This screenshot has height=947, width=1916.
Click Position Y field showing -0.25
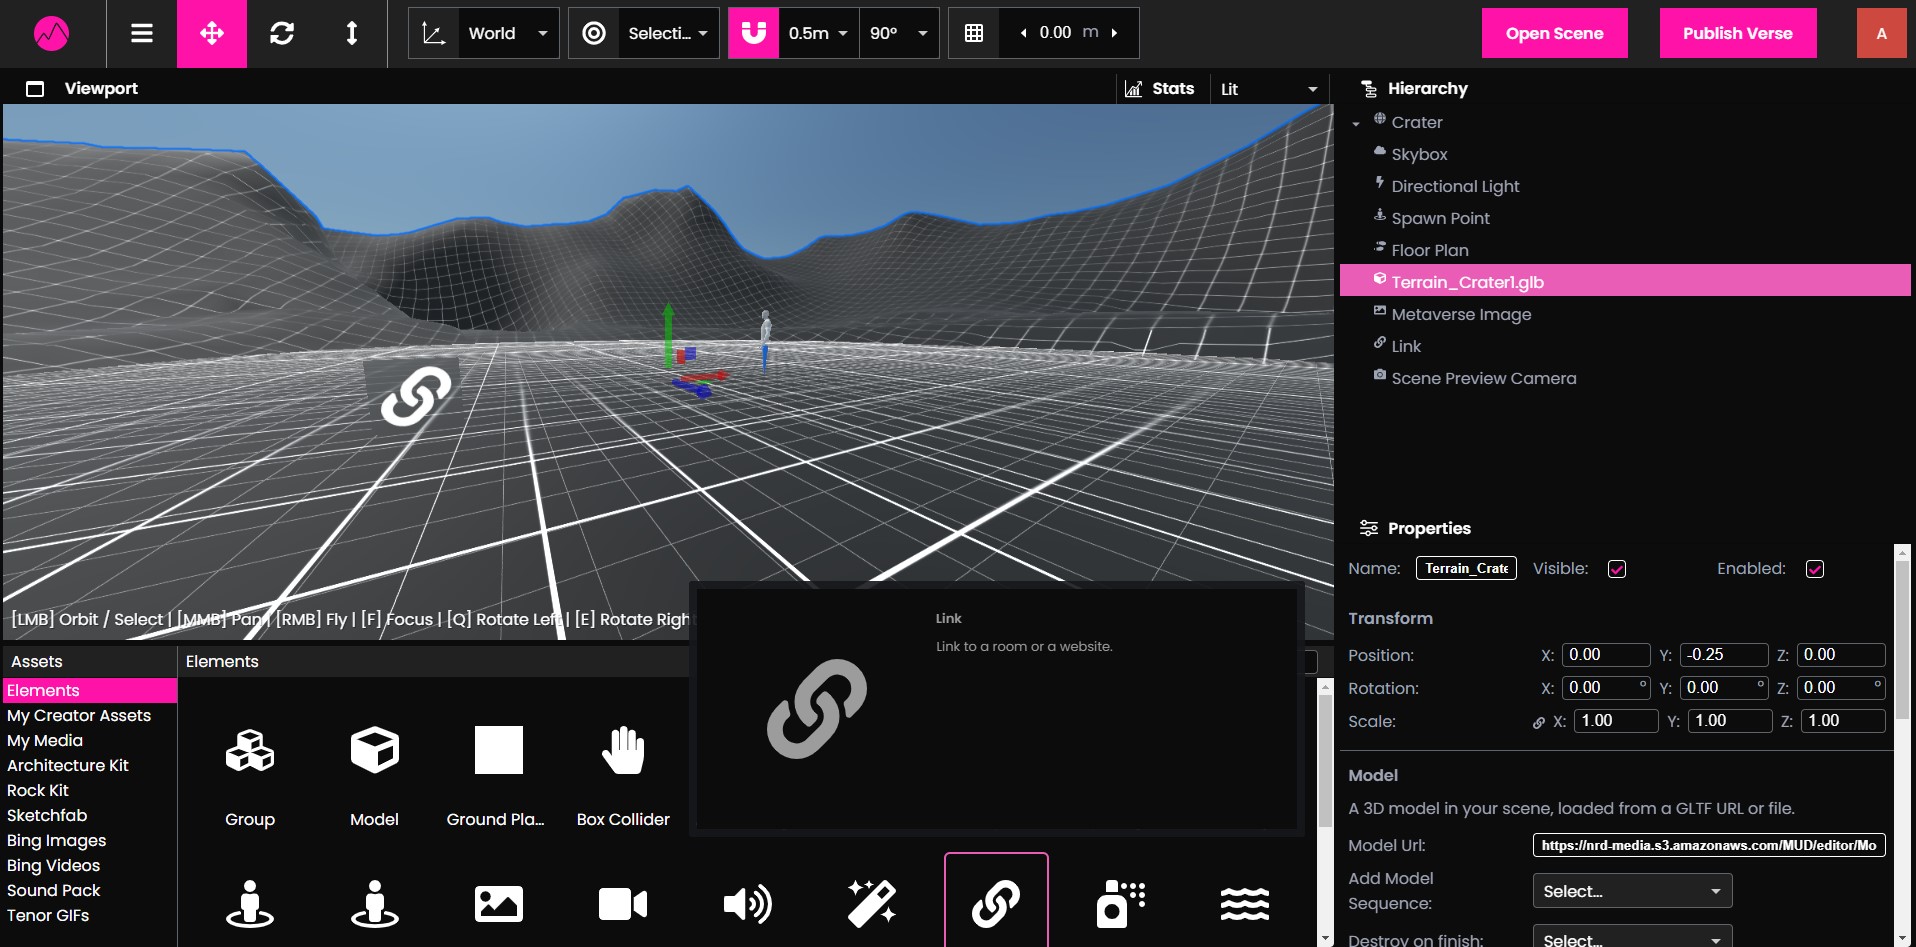tap(1724, 655)
